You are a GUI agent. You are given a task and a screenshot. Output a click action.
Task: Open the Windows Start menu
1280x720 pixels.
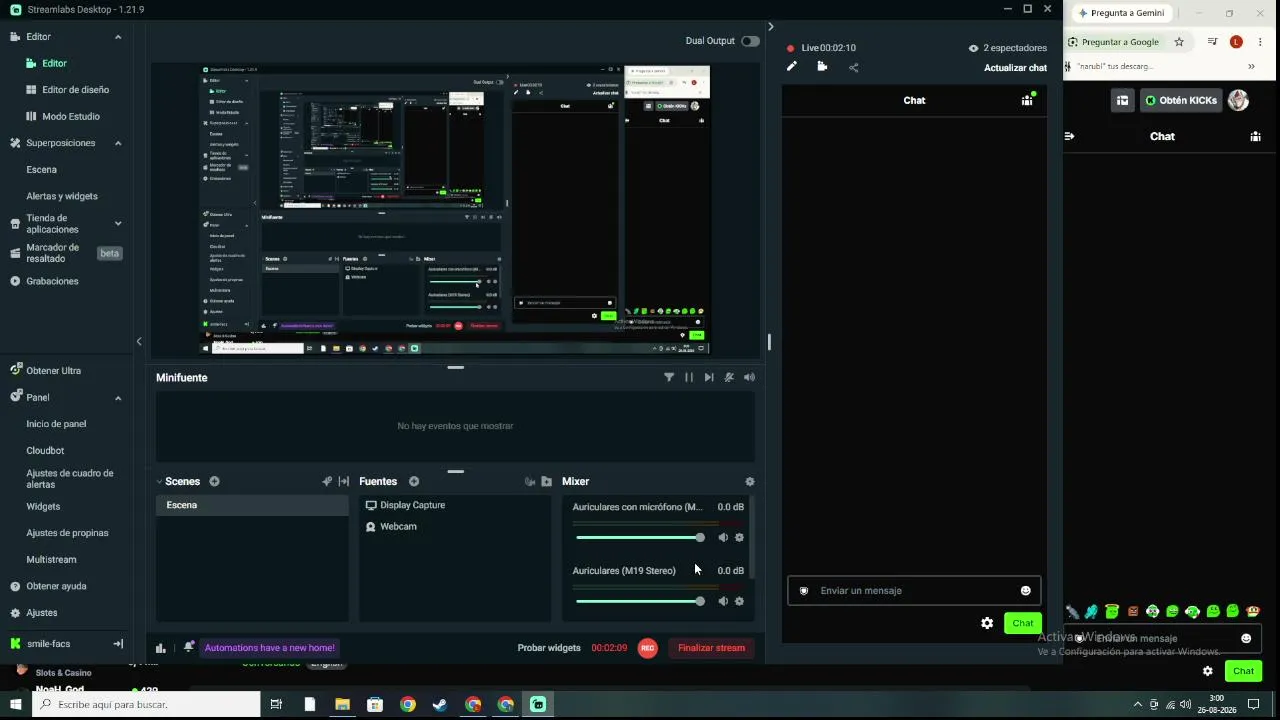click(15, 705)
